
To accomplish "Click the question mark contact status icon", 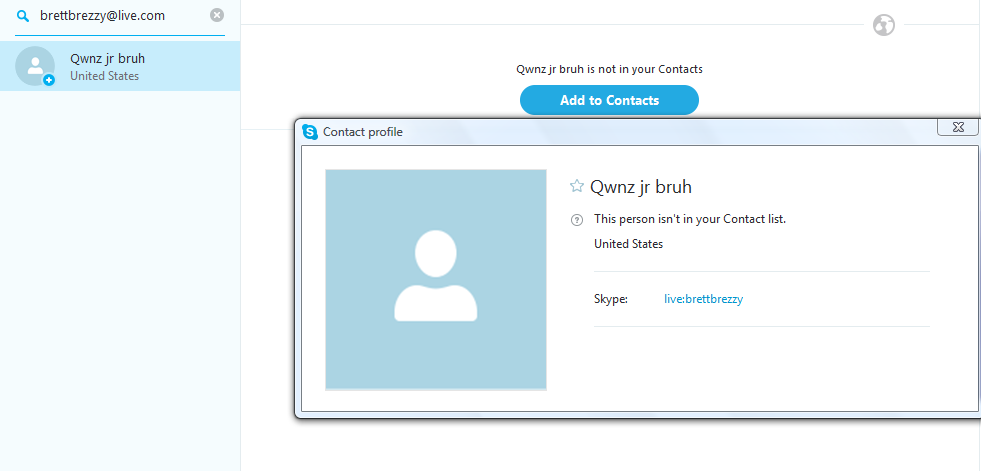I will 577,220.
